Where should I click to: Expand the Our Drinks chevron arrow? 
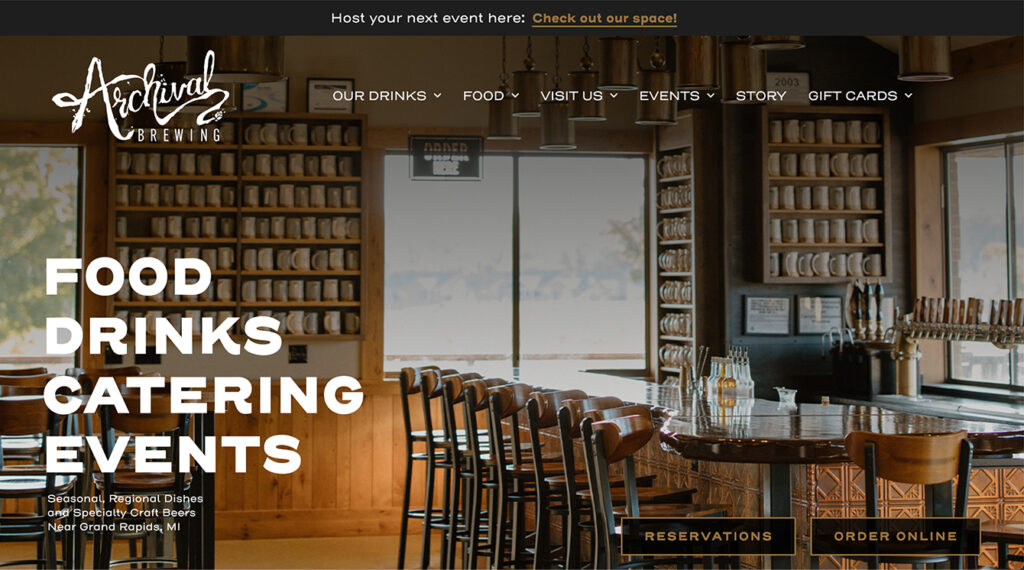[x=438, y=96]
